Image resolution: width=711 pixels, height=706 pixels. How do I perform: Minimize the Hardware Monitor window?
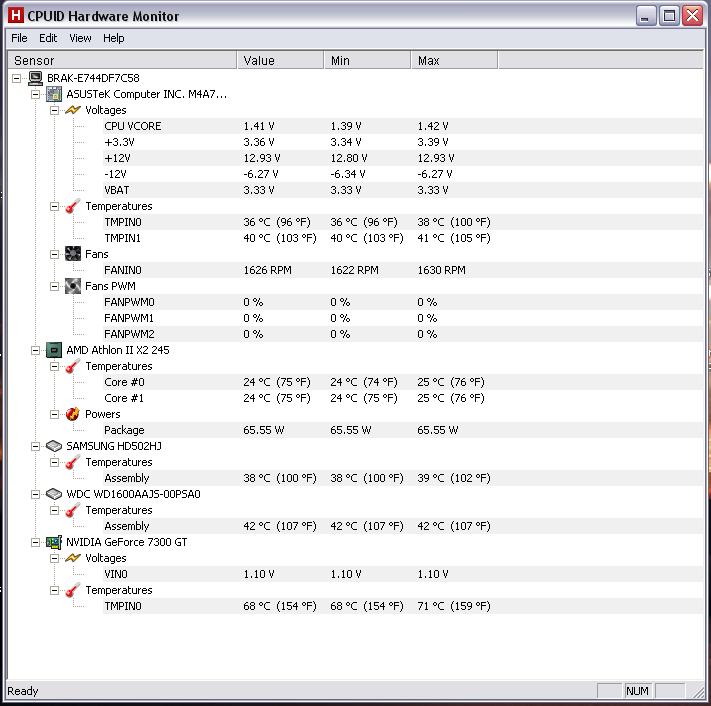(646, 16)
